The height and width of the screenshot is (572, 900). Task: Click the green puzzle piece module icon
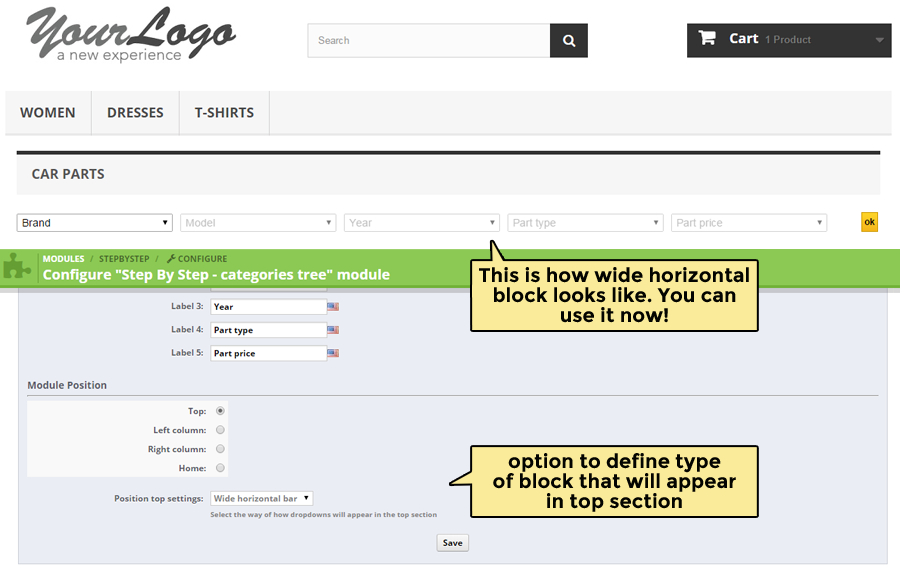(16, 266)
